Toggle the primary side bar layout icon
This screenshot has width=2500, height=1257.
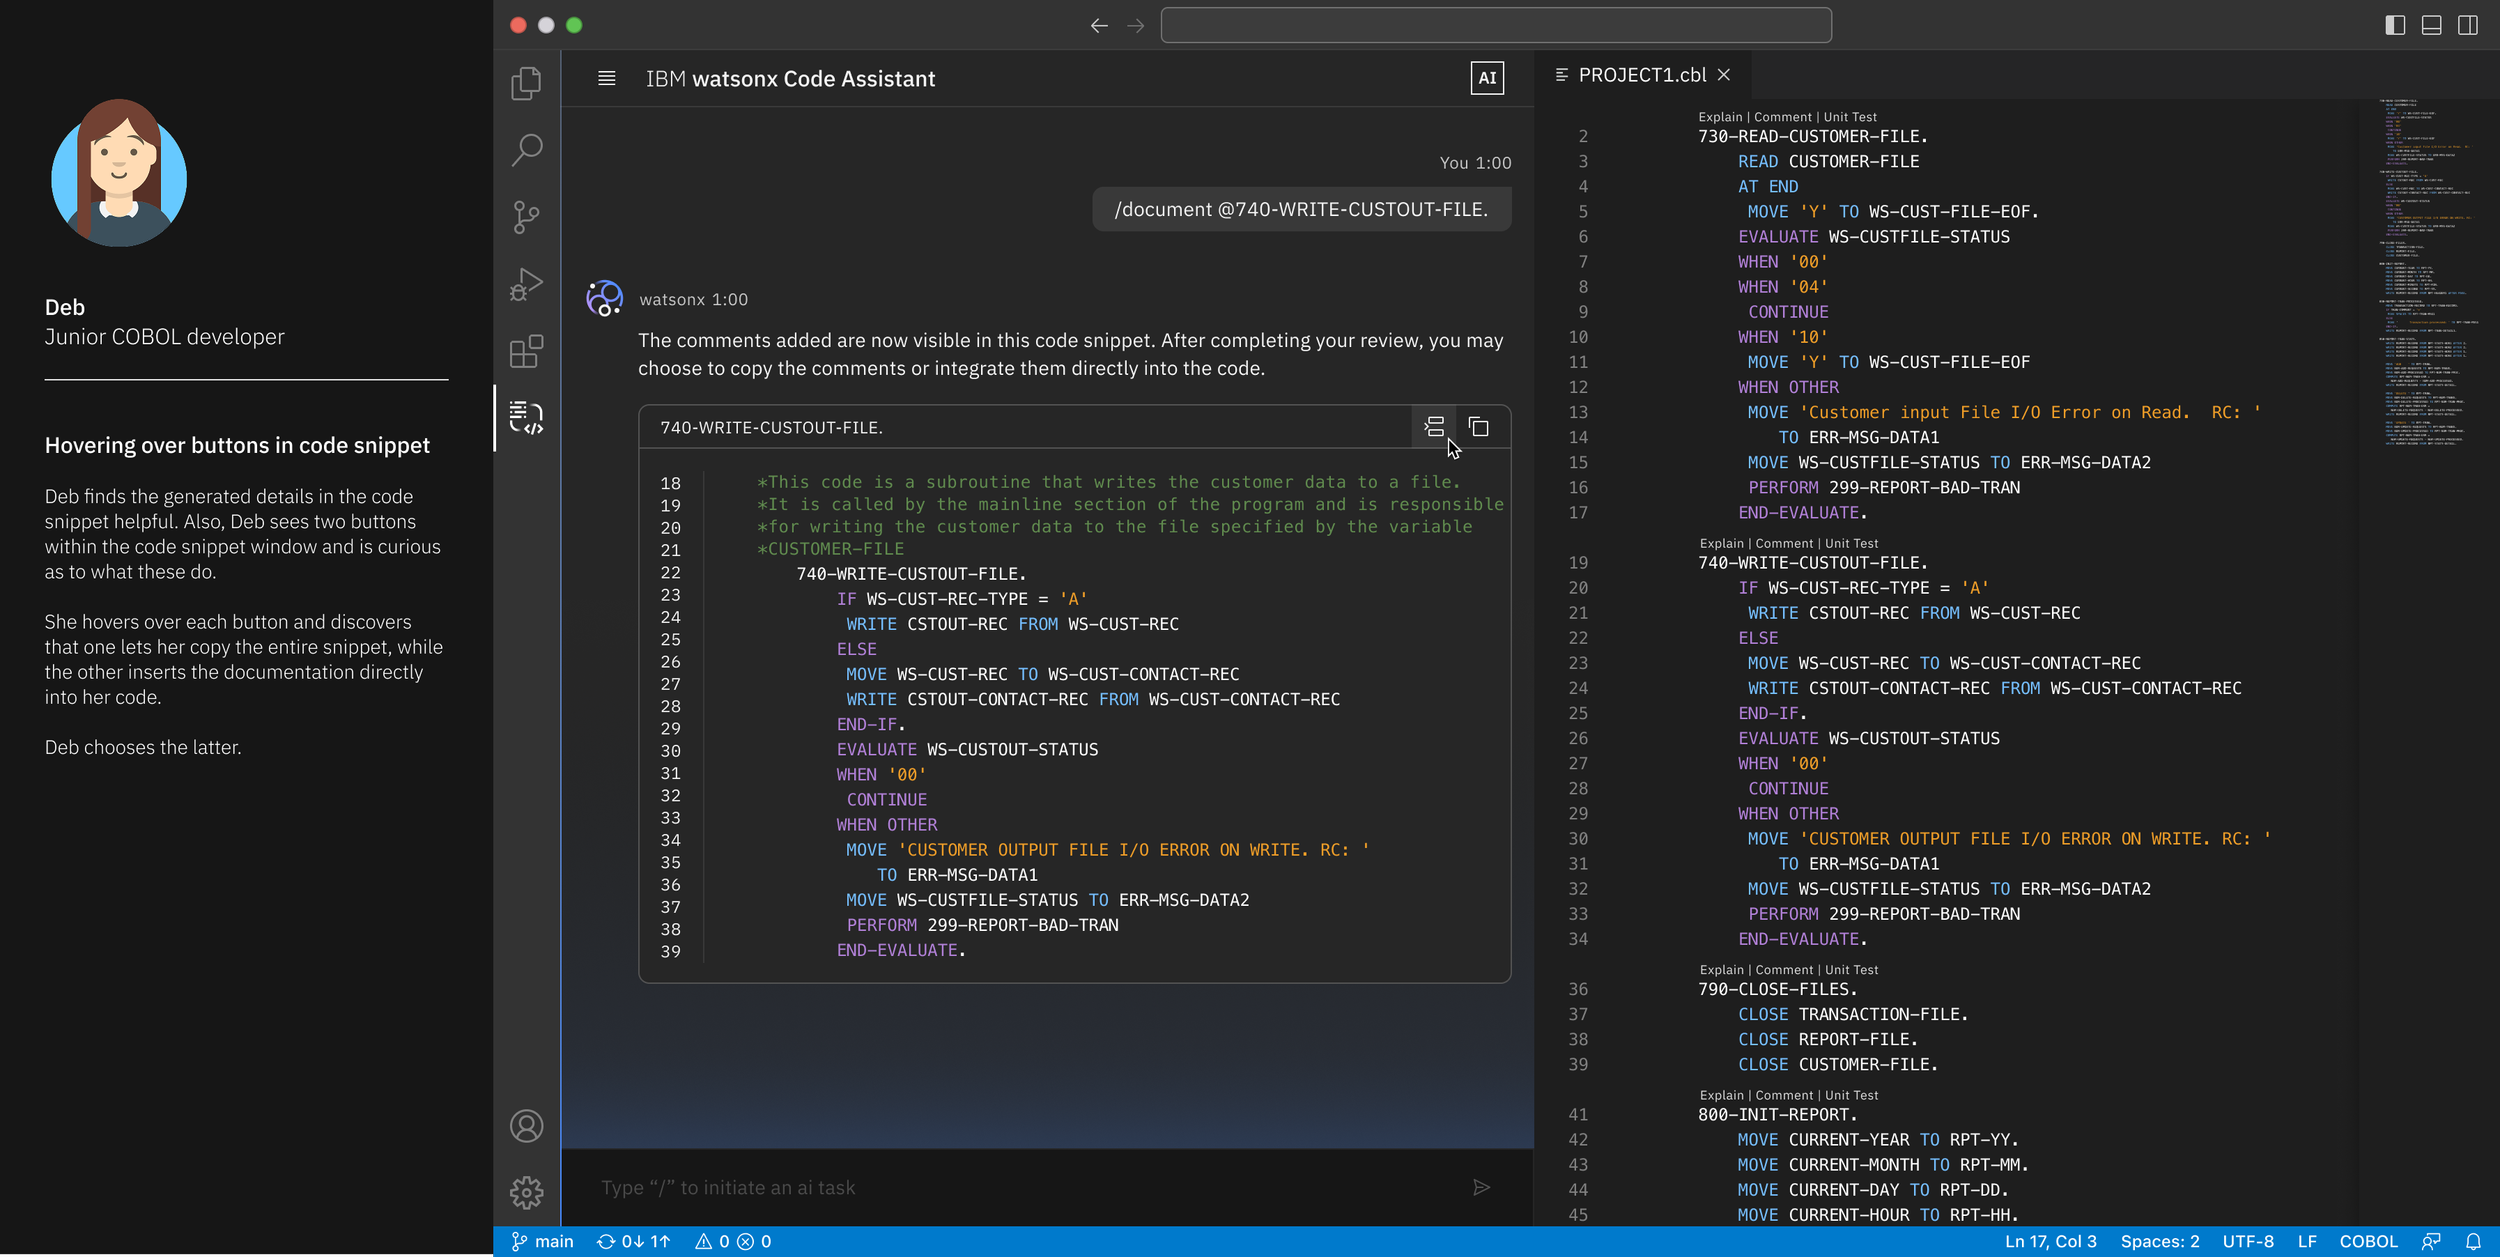pos(2394,25)
